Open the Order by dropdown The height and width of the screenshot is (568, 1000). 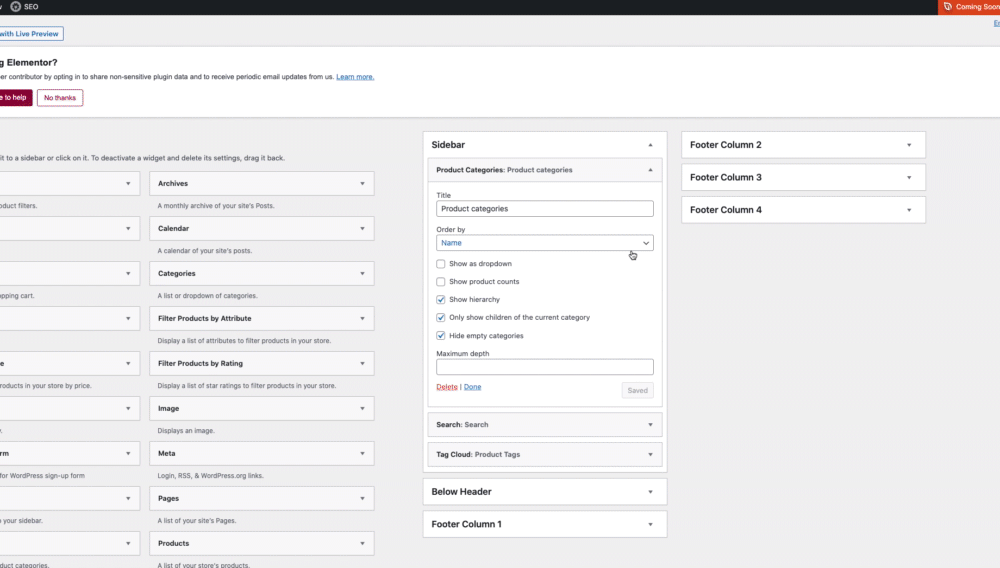point(545,243)
